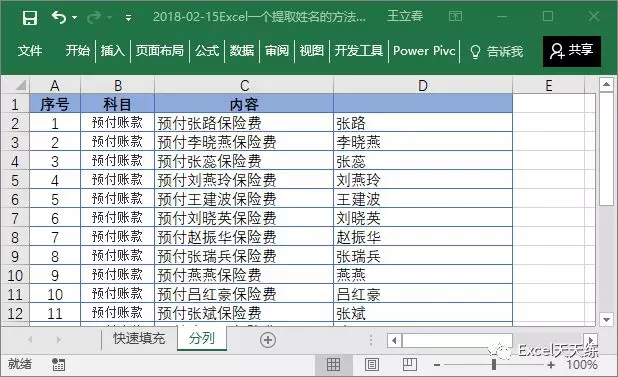Click the next sheet navigation arrow
618x377 pixels.
click(59, 340)
